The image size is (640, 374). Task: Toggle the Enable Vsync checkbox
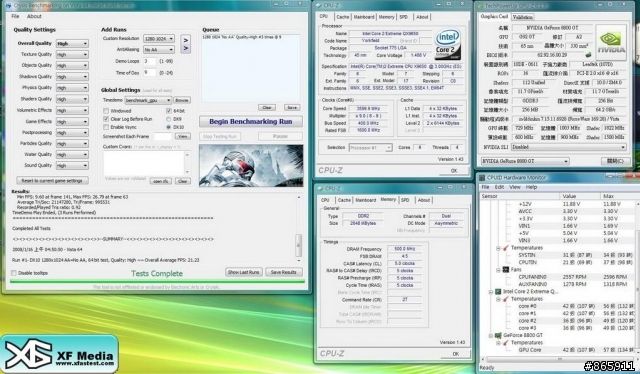click(x=106, y=127)
